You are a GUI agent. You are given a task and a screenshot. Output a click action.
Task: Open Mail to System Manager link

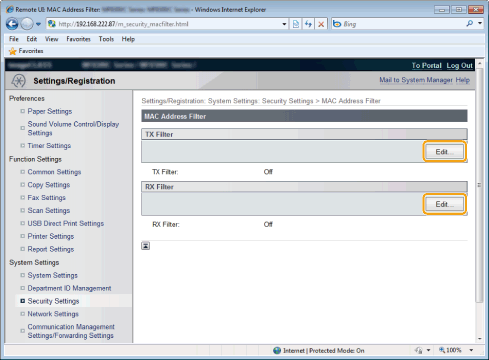(416, 80)
